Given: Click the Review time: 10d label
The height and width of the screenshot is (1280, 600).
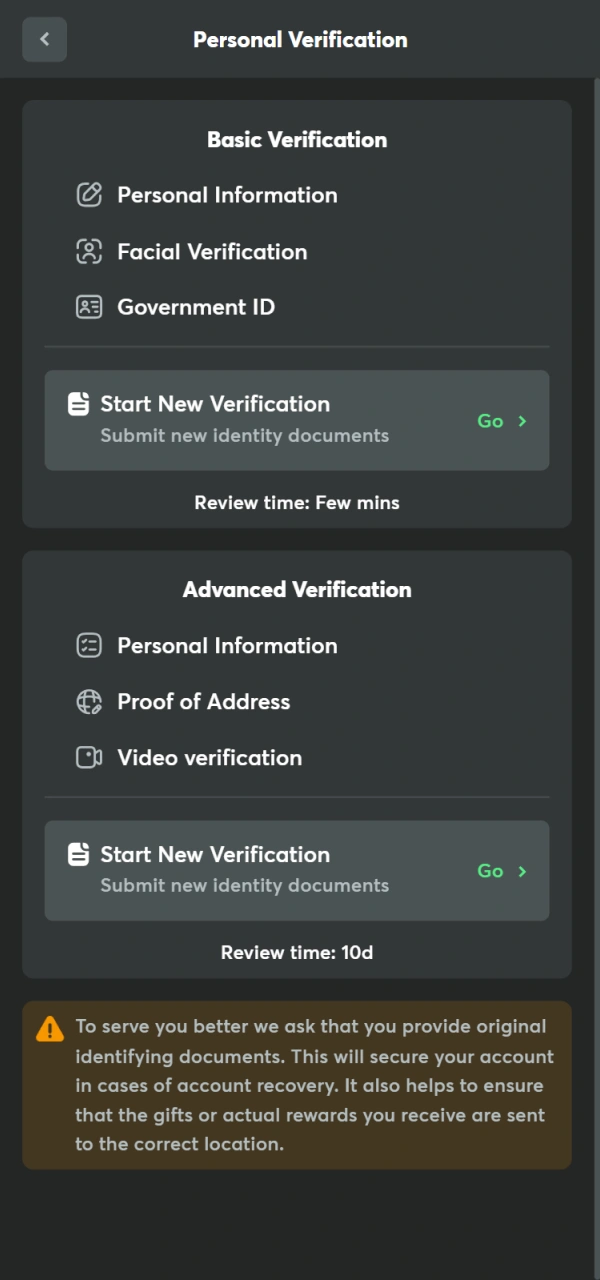Looking at the screenshot, I should pyautogui.click(x=297, y=952).
